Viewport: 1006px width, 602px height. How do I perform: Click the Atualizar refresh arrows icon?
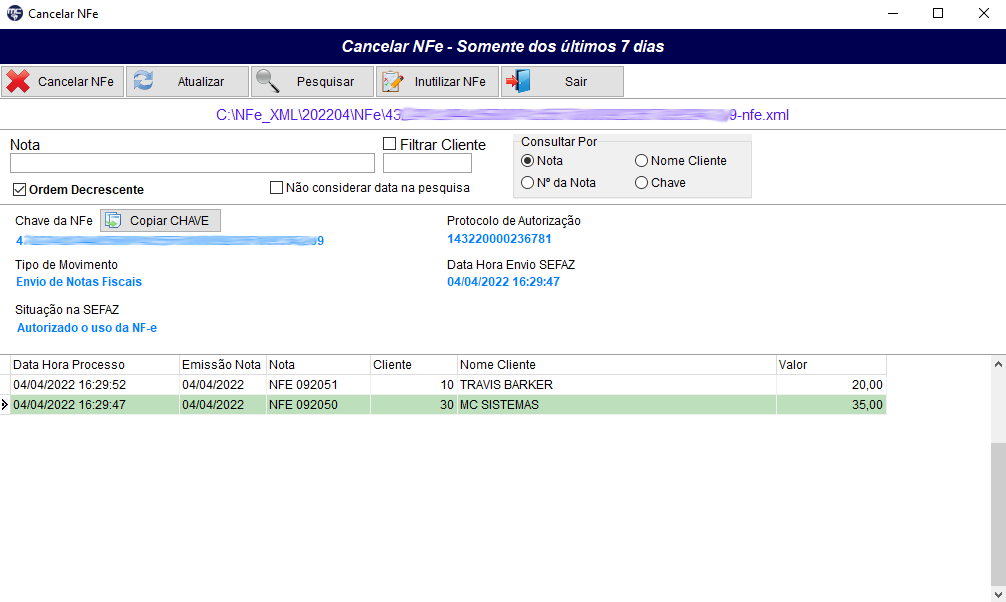tap(143, 82)
